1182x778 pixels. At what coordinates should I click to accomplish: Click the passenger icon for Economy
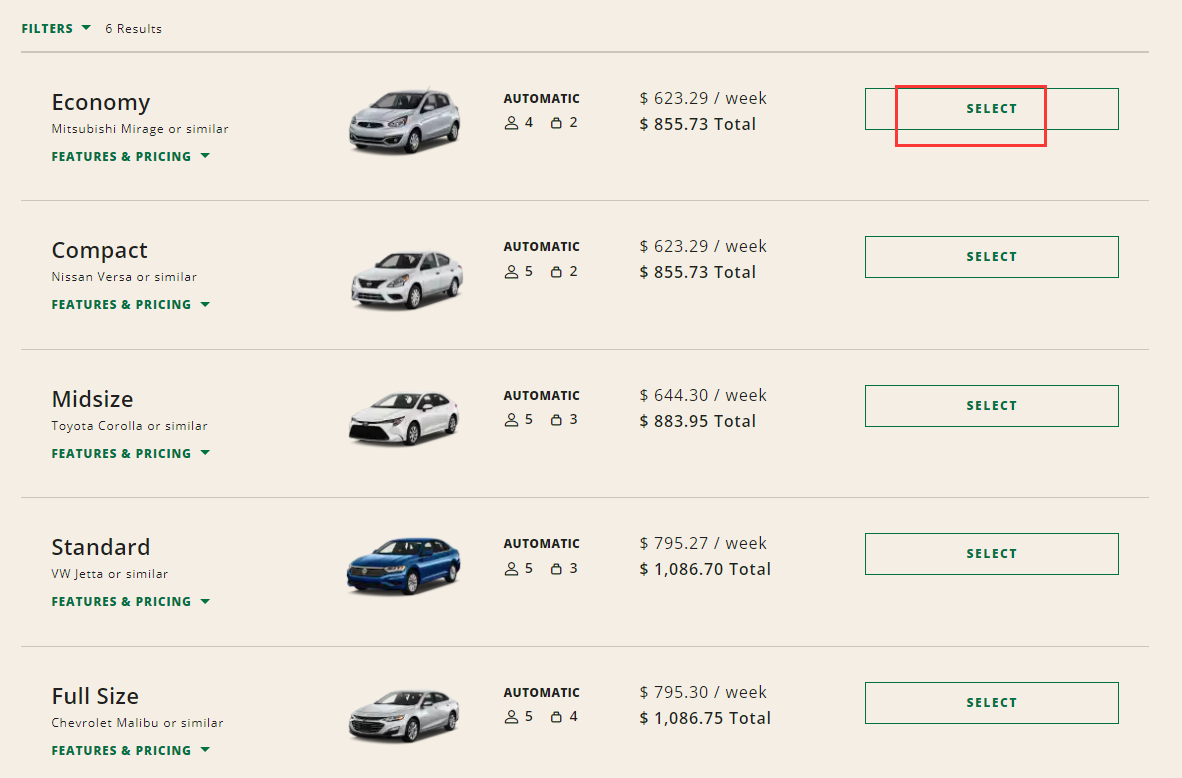(512, 123)
